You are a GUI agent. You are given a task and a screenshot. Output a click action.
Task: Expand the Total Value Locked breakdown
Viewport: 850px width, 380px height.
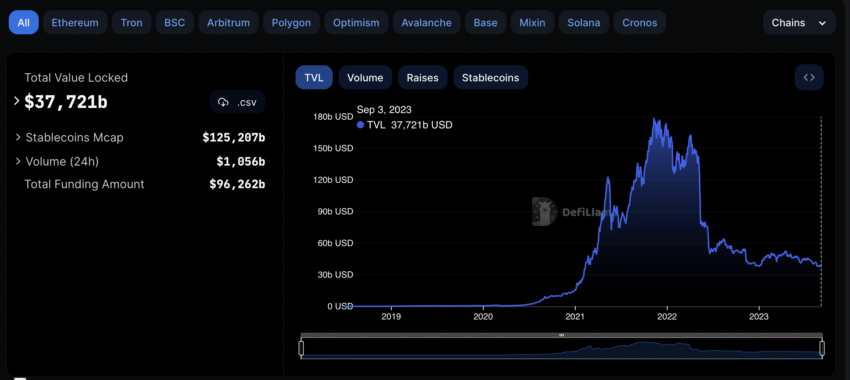pos(17,101)
